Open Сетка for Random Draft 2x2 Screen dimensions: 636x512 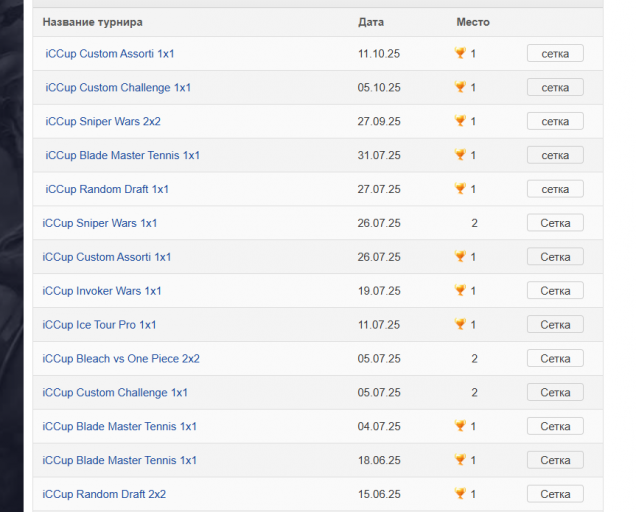[555, 494]
